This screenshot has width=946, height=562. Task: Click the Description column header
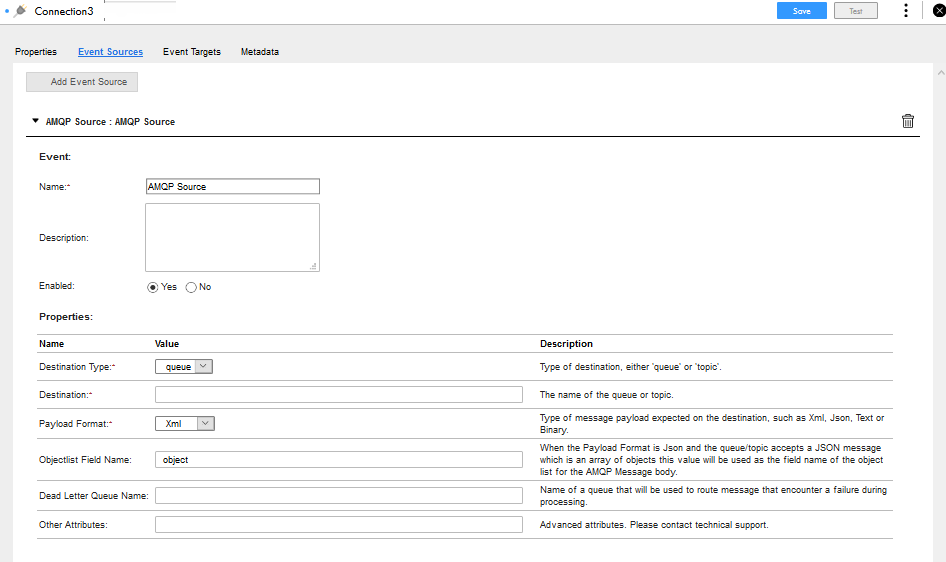tap(566, 344)
